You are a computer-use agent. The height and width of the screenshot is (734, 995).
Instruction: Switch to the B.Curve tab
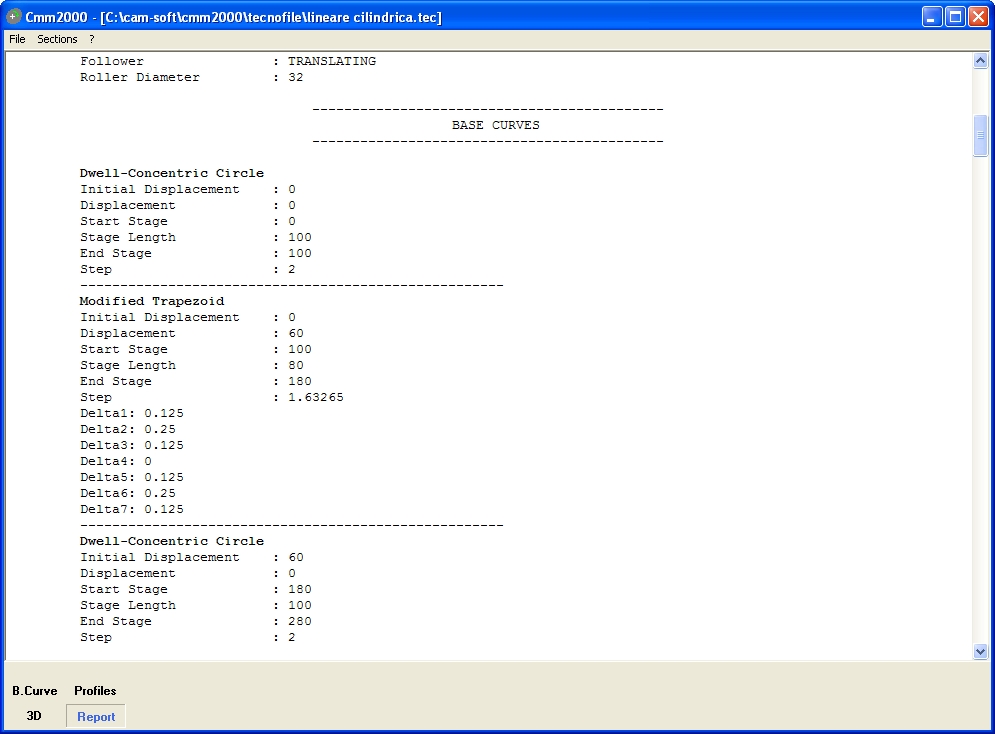[35, 691]
